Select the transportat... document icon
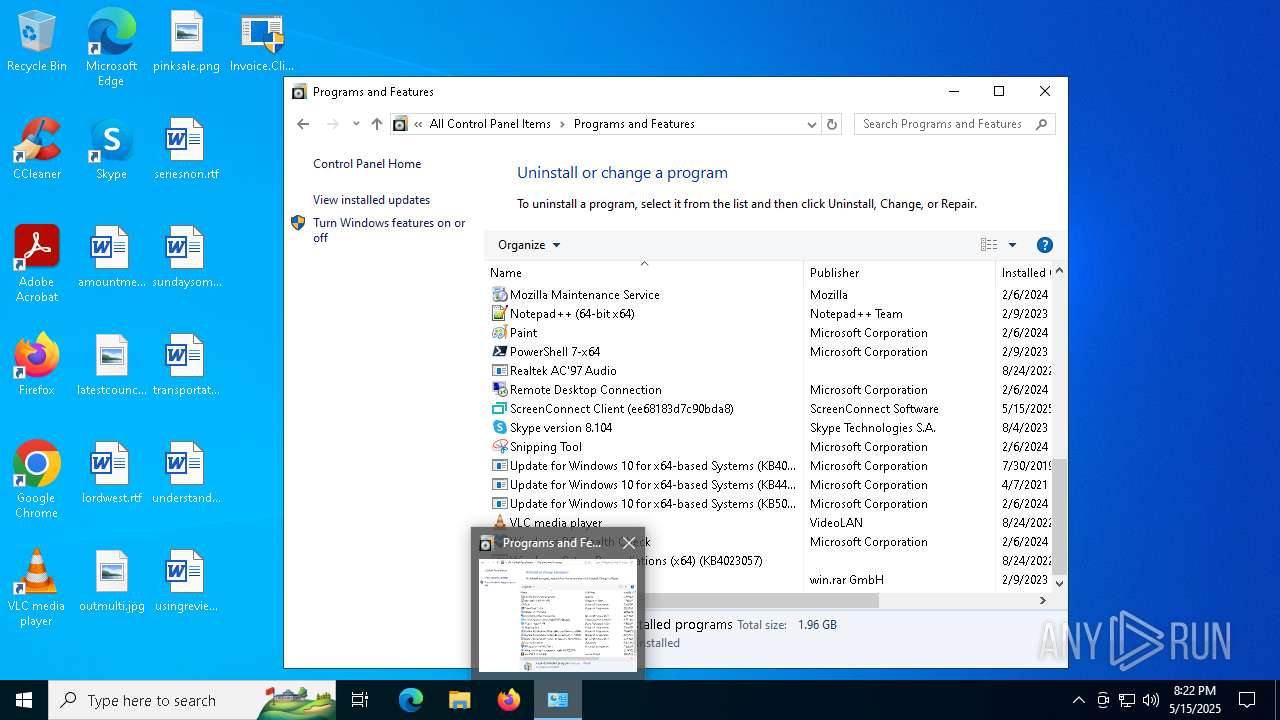The height and width of the screenshot is (720, 1280). pos(186,366)
